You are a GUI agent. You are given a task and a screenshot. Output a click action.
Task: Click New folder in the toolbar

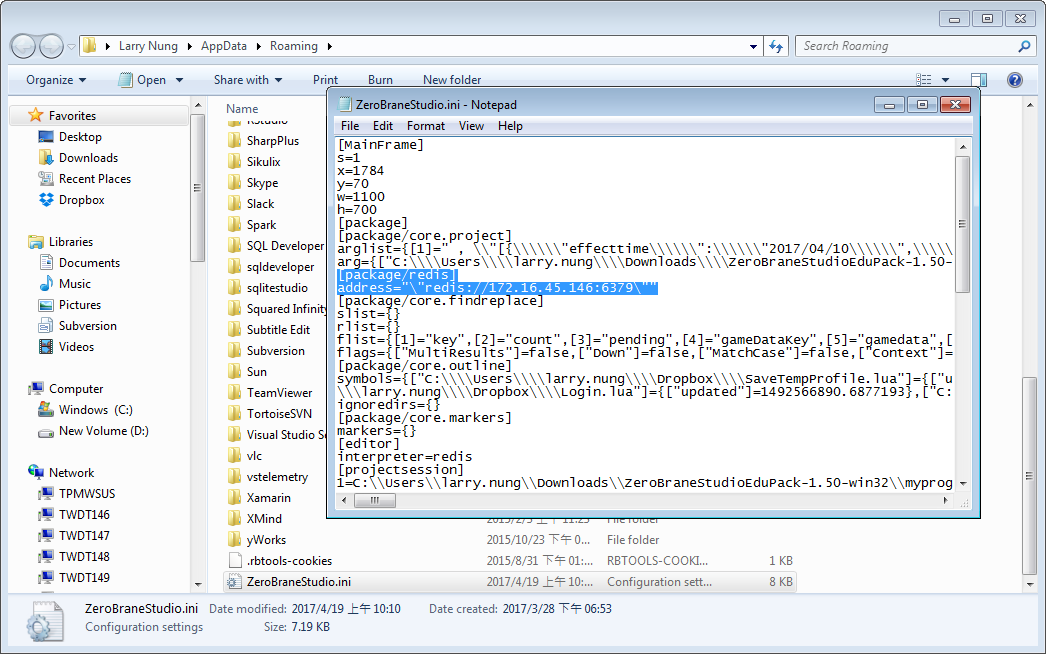(x=452, y=80)
